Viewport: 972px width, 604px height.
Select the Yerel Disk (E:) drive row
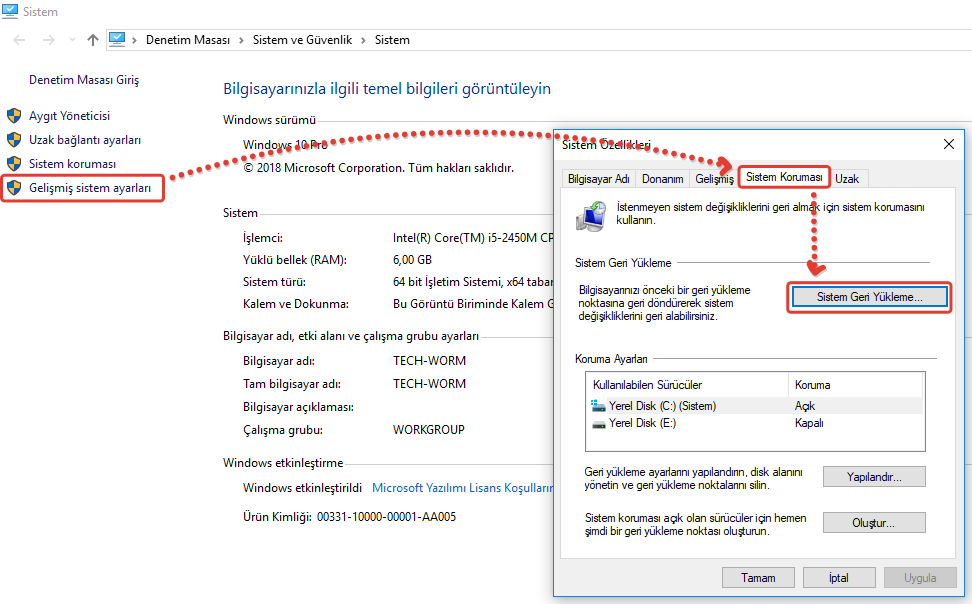[x=642, y=423]
